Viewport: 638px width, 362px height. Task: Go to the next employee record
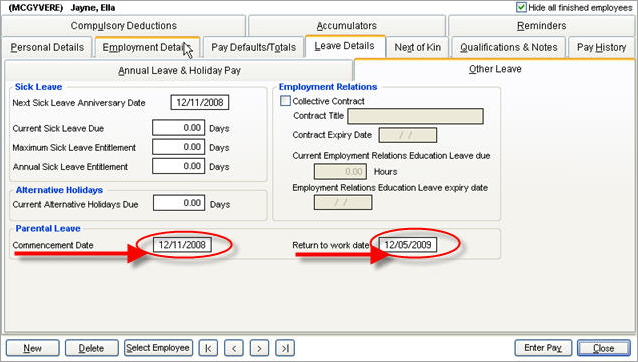pos(259,348)
